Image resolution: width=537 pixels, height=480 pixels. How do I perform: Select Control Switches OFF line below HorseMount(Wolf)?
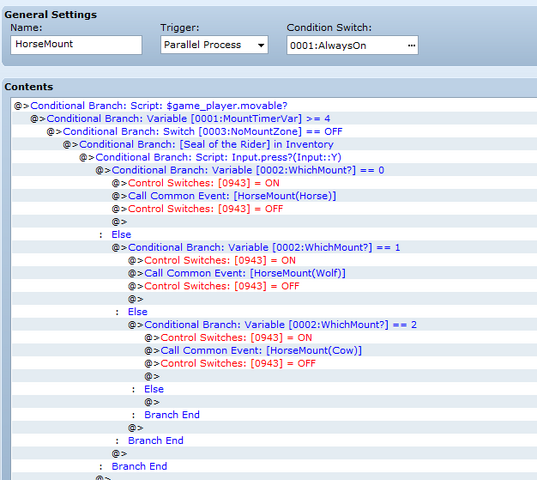click(274, 286)
